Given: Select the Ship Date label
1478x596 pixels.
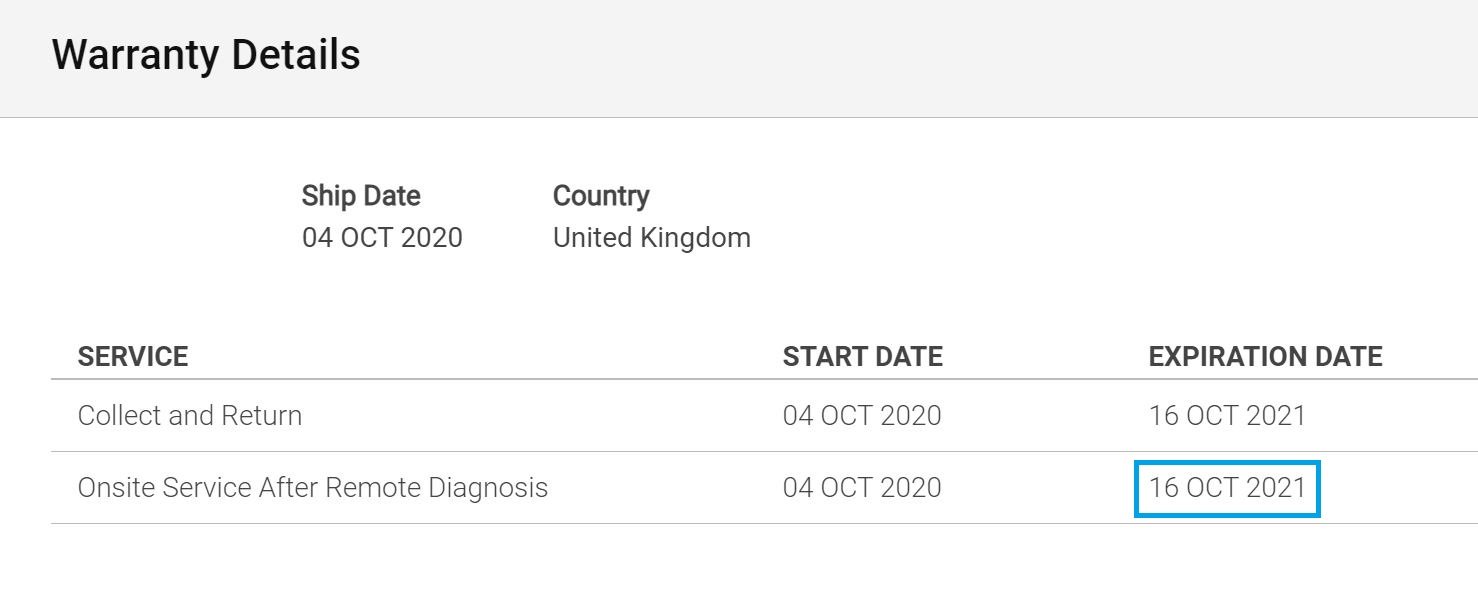Looking at the screenshot, I should (361, 196).
